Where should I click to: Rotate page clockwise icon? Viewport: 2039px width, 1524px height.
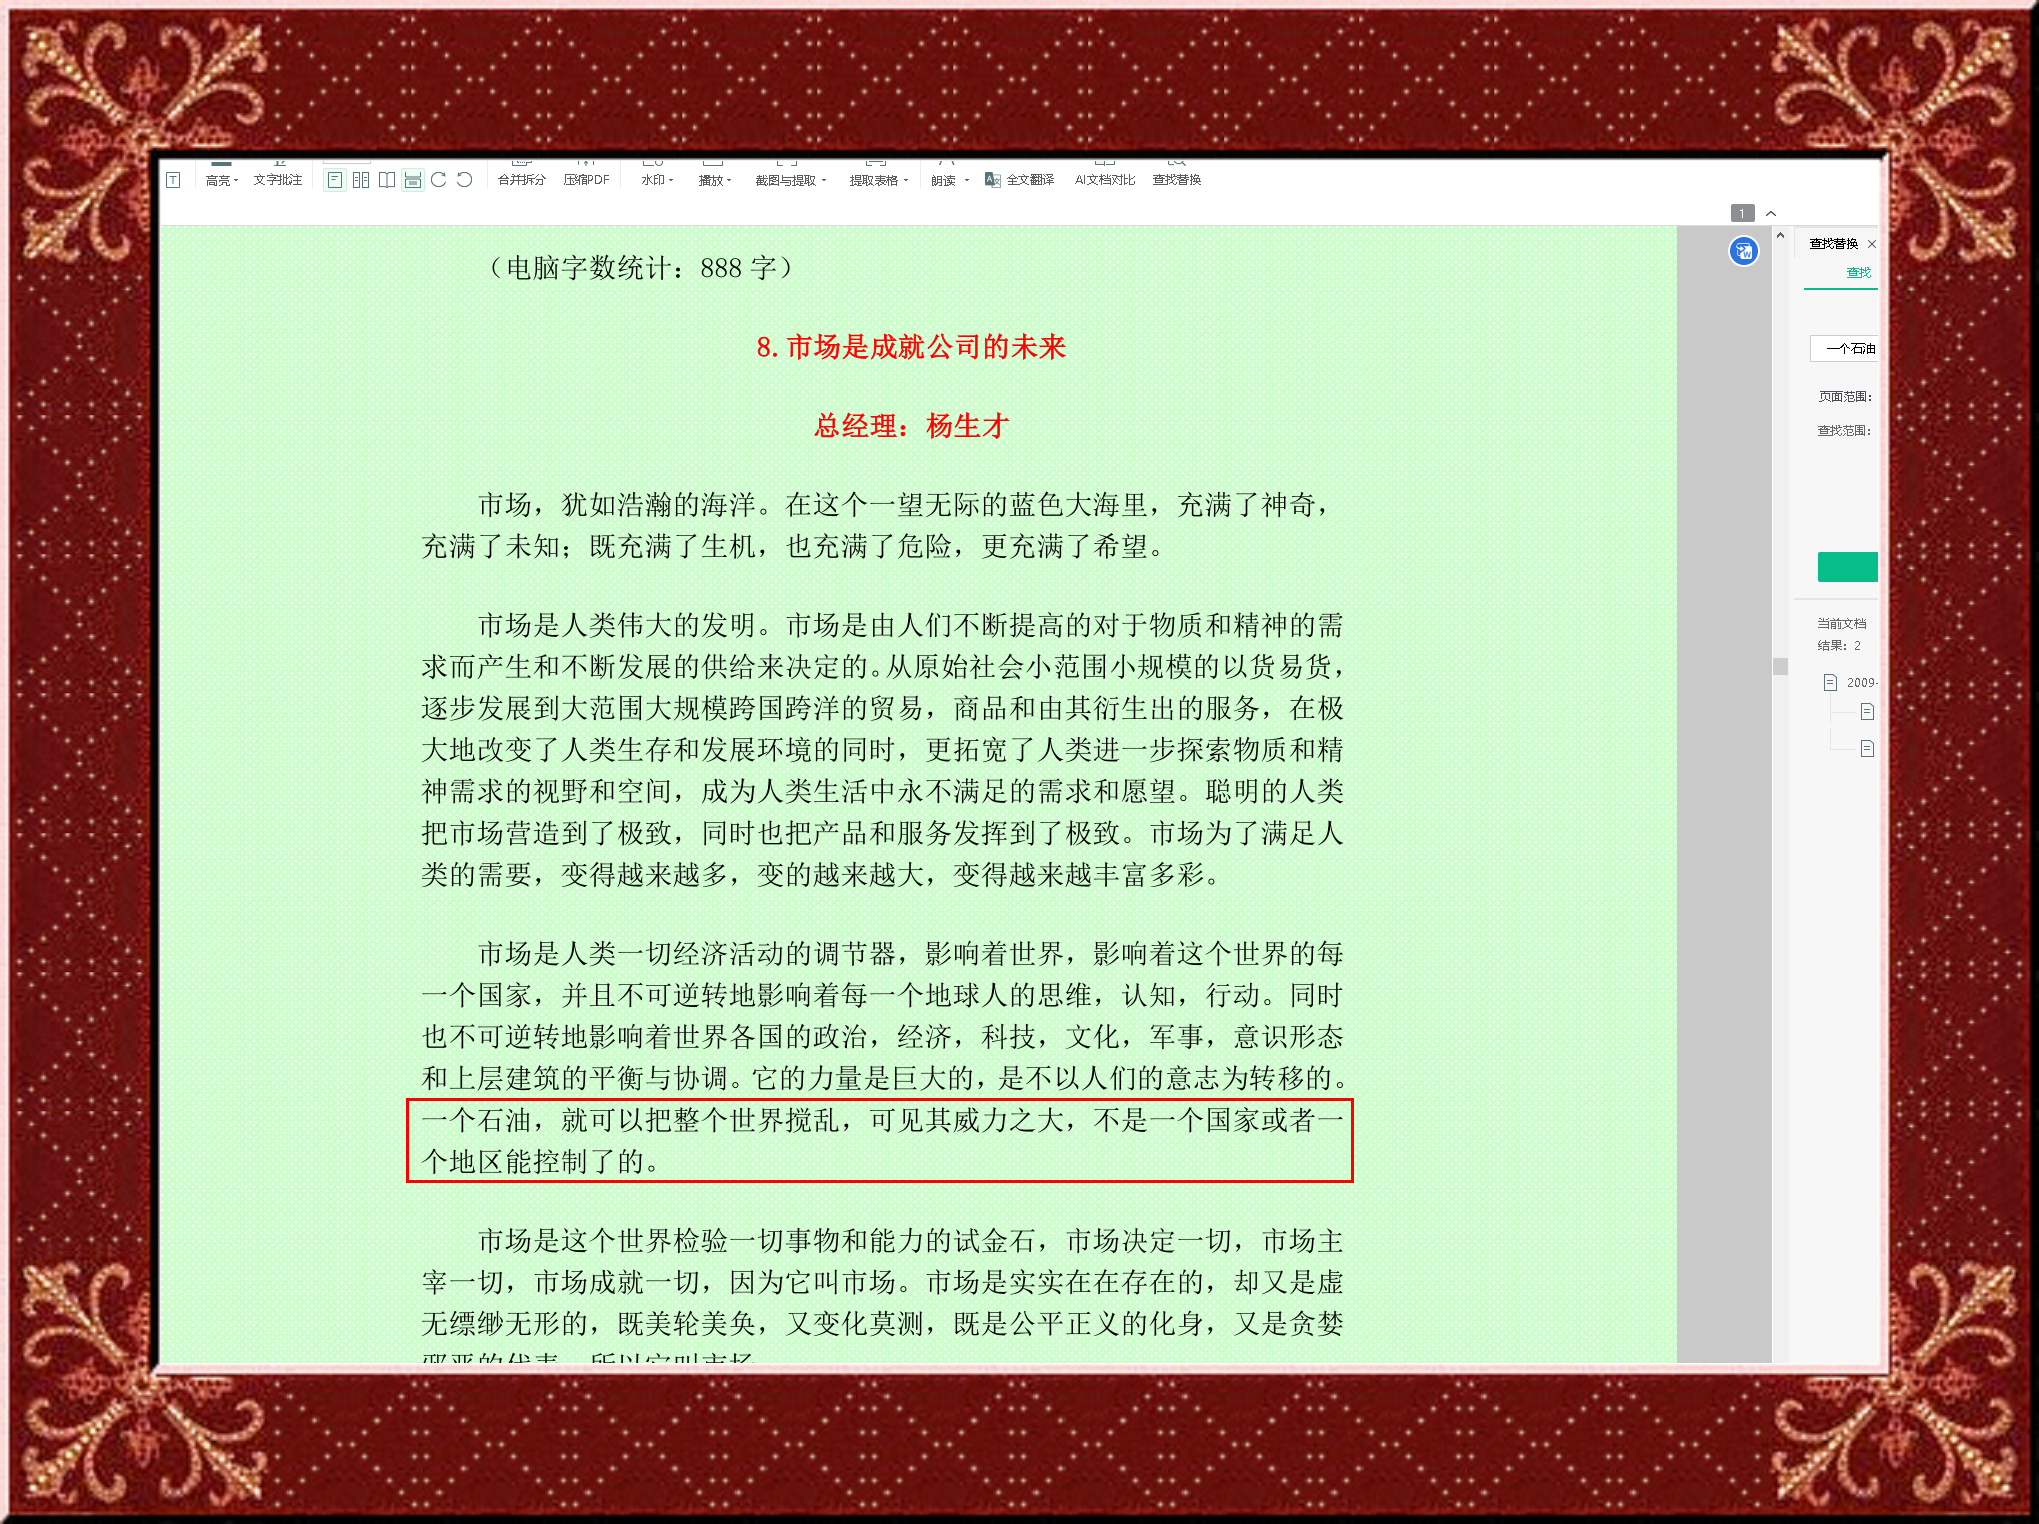[x=439, y=180]
